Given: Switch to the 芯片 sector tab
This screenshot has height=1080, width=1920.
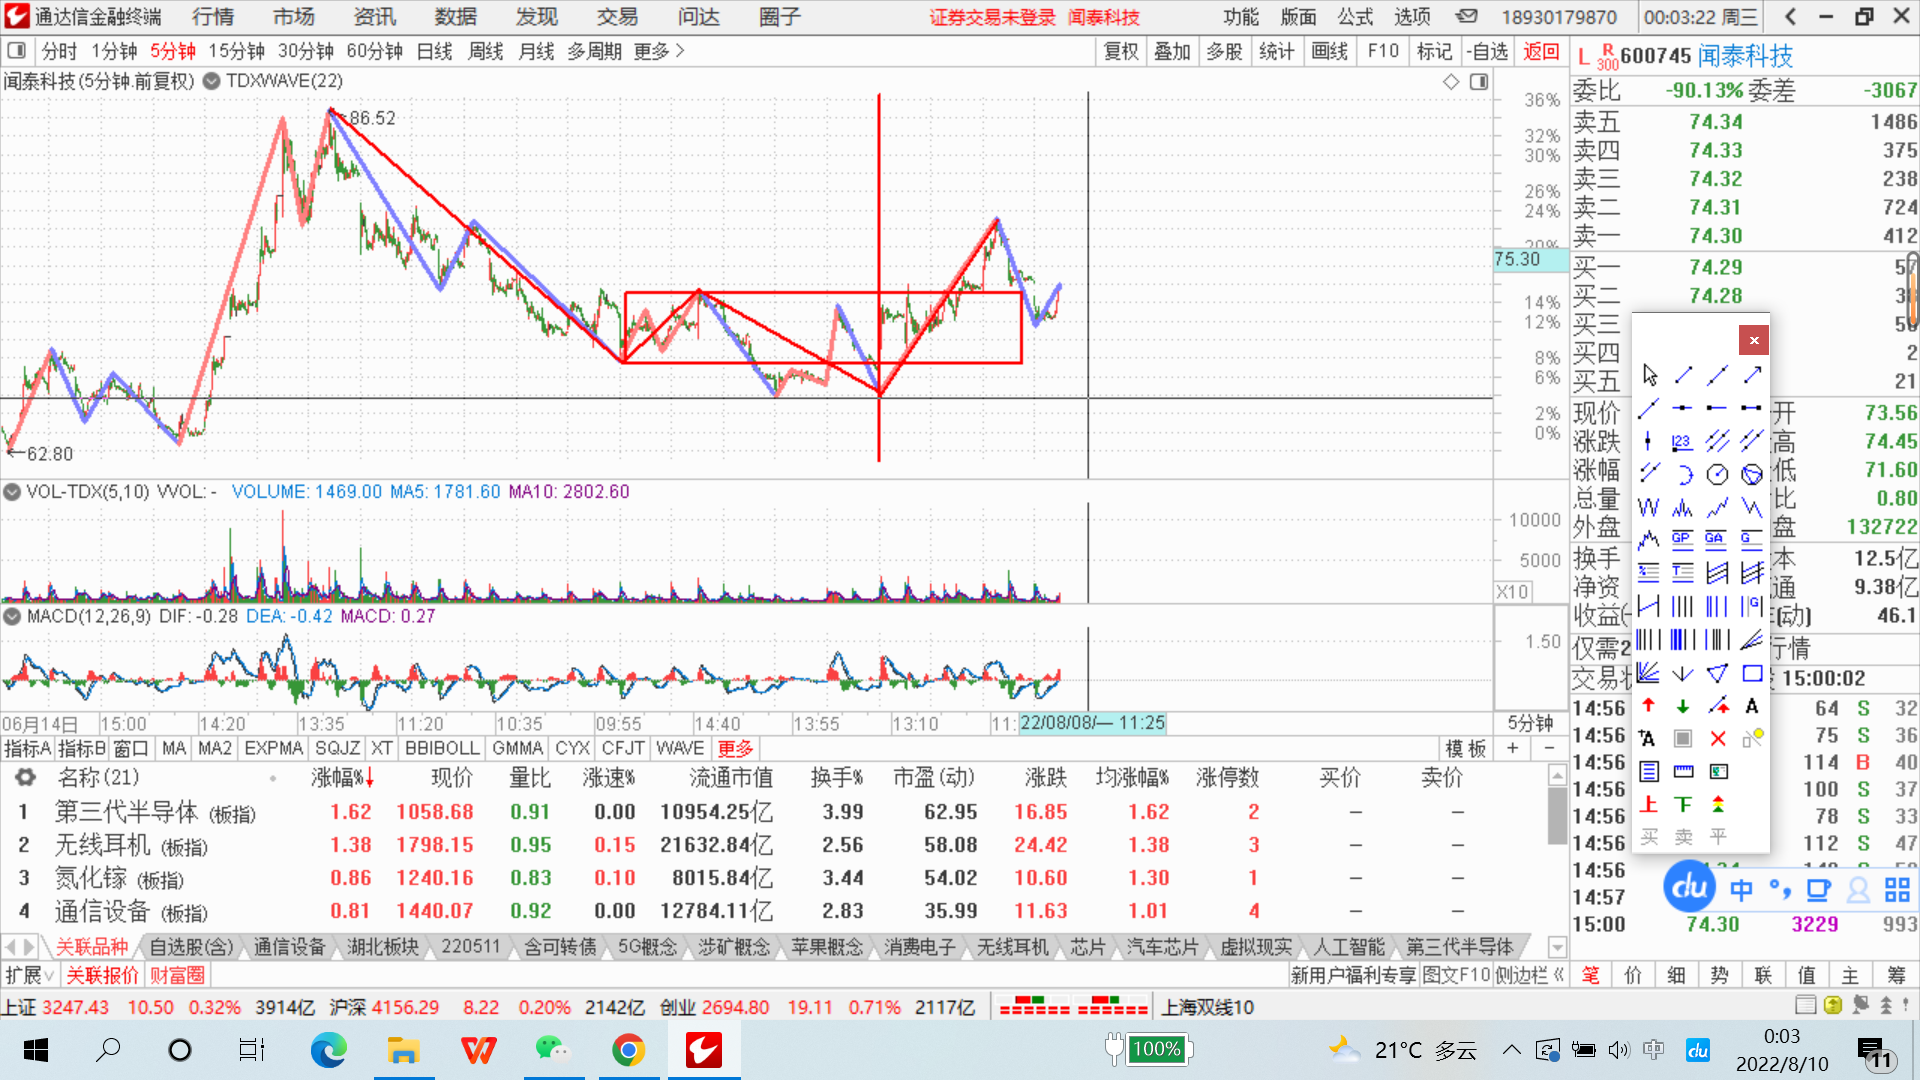Looking at the screenshot, I should [x=1087, y=946].
